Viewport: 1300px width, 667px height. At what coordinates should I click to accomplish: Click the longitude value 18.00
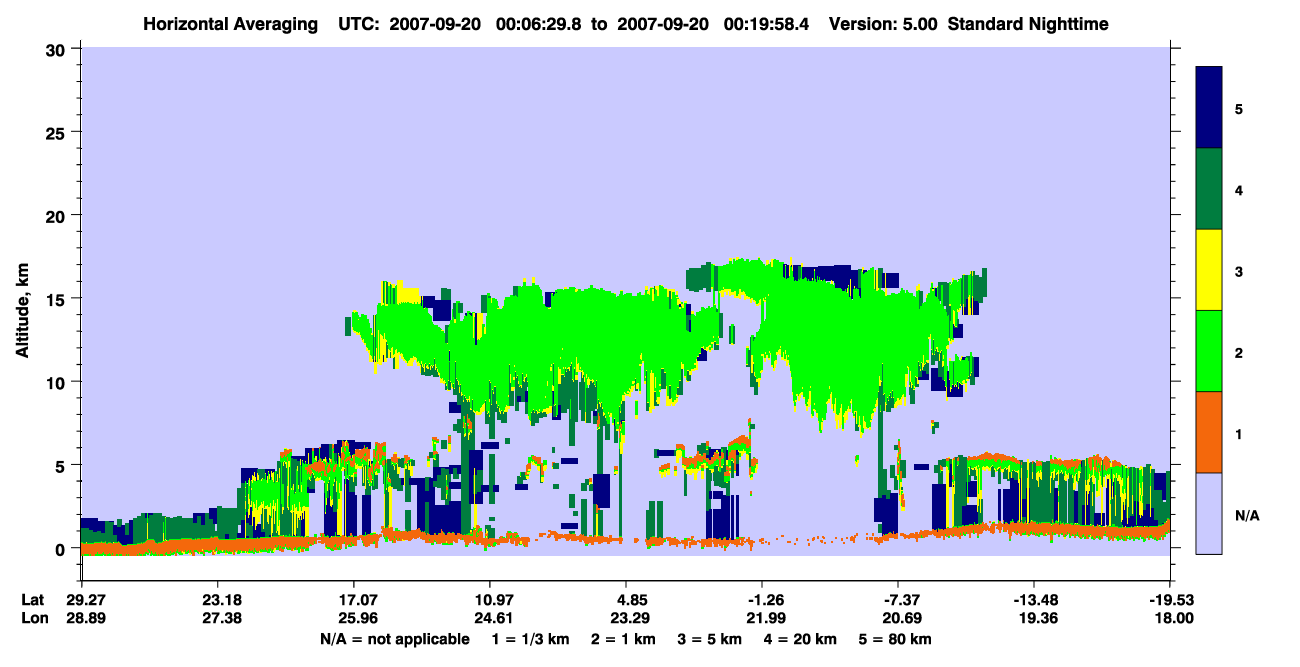(1176, 618)
